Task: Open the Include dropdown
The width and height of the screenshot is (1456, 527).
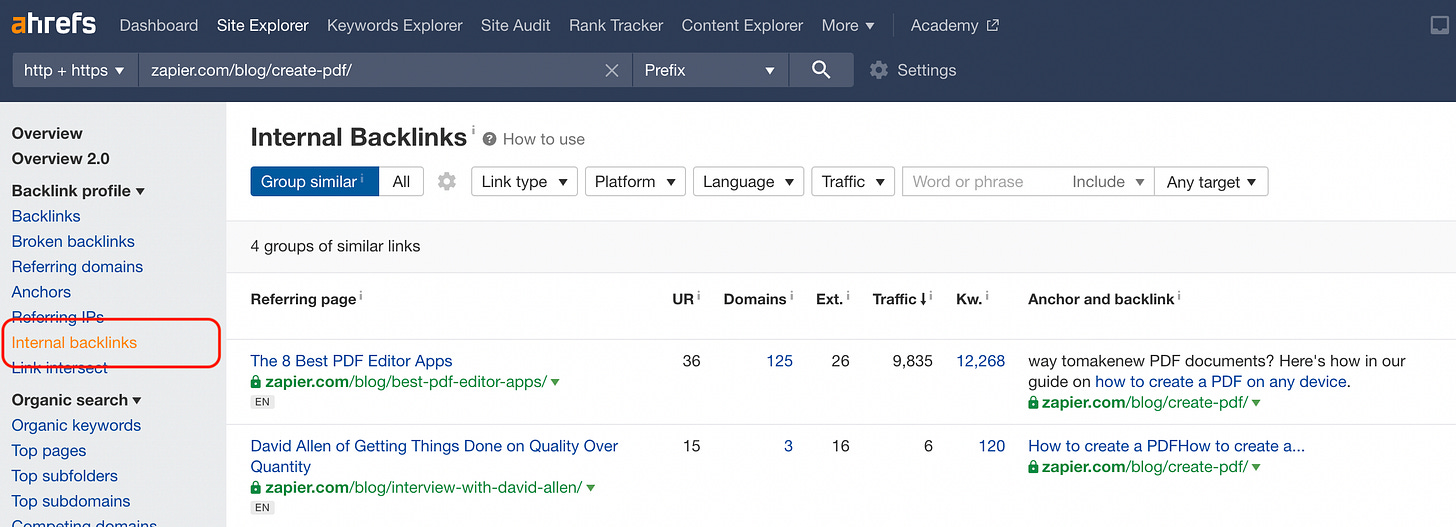Action: tap(1108, 182)
